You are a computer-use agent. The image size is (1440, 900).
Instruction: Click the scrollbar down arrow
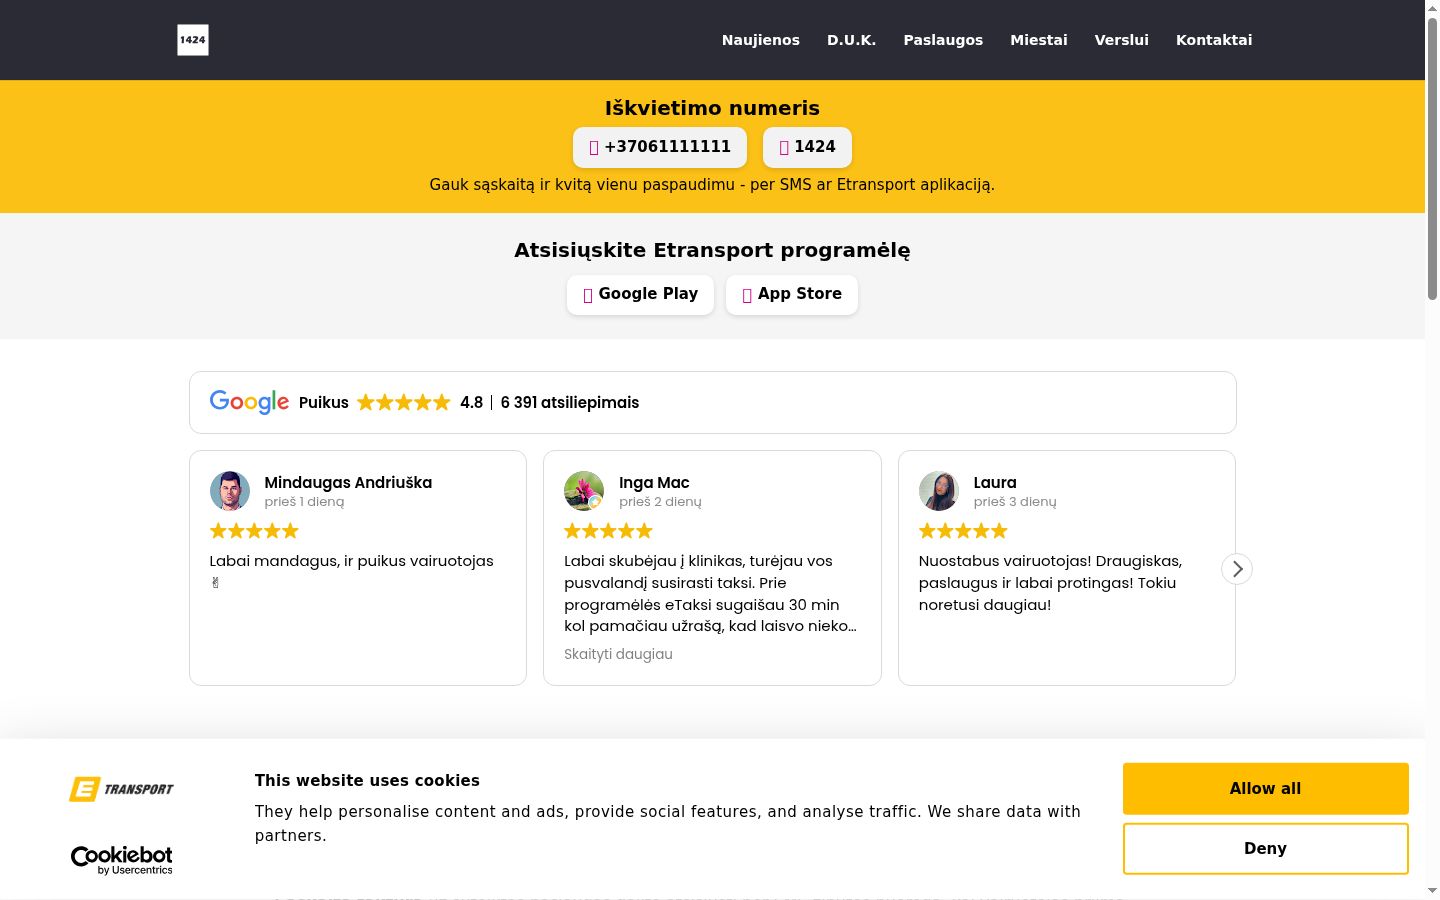pos(1432,891)
